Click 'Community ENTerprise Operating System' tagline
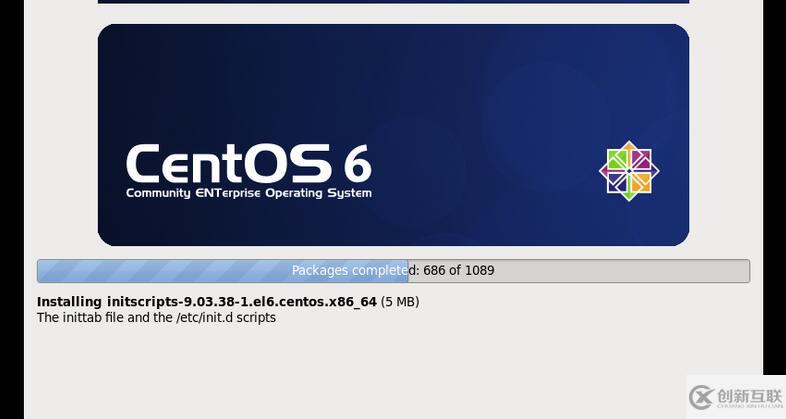The height and width of the screenshot is (419, 786). click(x=249, y=193)
